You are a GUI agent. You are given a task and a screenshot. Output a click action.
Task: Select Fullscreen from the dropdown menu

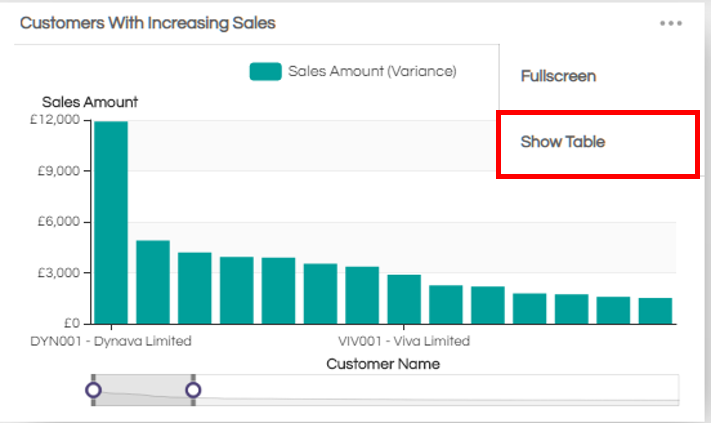click(x=558, y=76)
